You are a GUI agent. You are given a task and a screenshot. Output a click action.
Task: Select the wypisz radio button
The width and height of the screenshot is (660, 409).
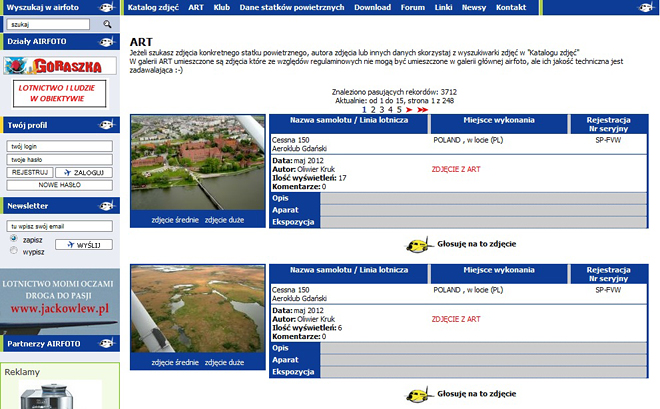[14, 250]
